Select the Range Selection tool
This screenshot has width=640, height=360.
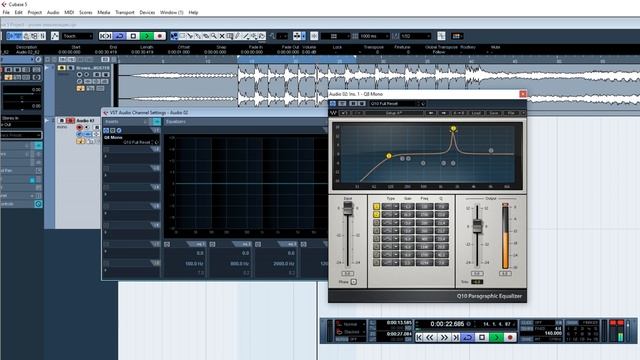coord(182,36)
